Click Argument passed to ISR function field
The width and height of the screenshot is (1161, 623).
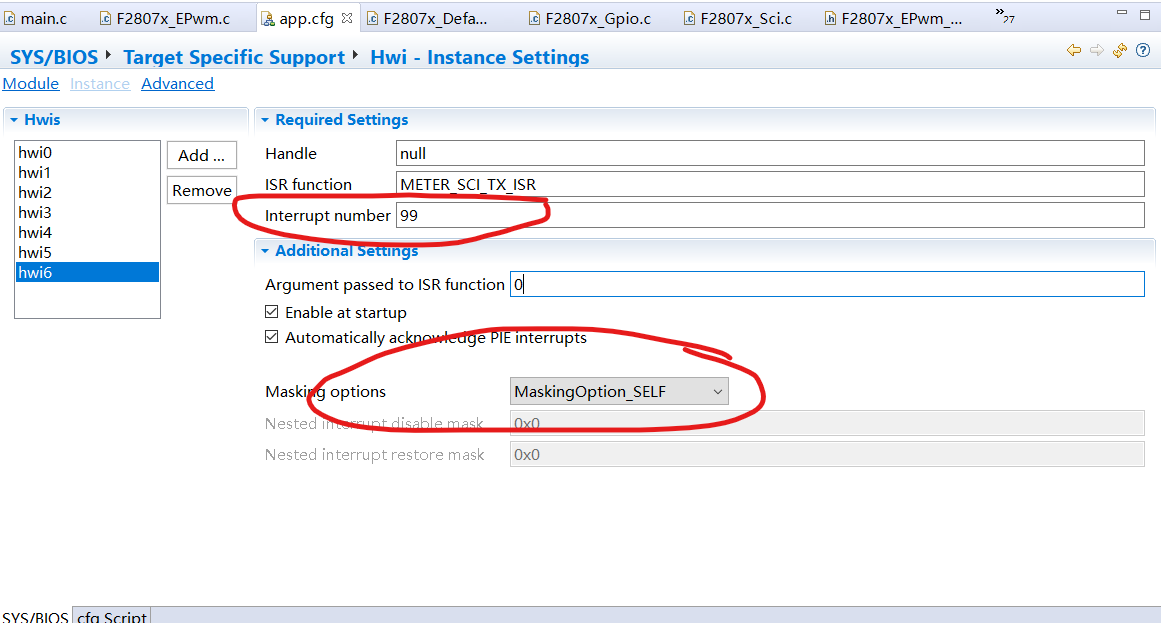point(827,284)
